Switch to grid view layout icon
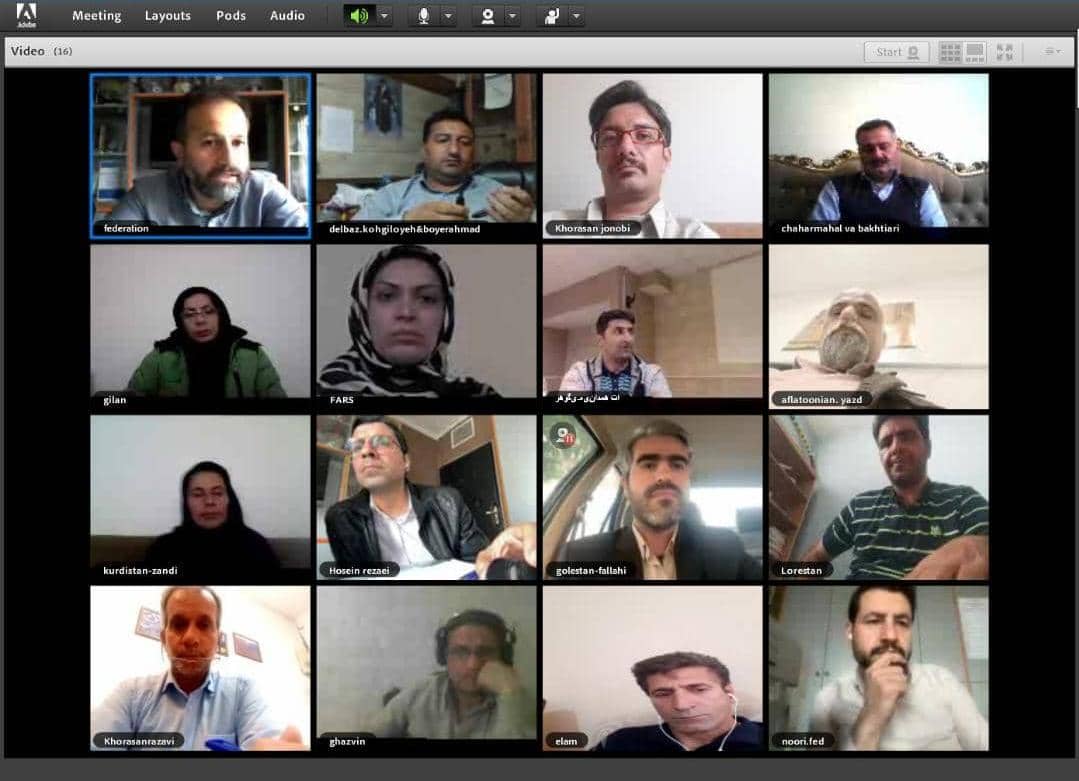Viewport: 1079px width, 781px height. point(950,52)
